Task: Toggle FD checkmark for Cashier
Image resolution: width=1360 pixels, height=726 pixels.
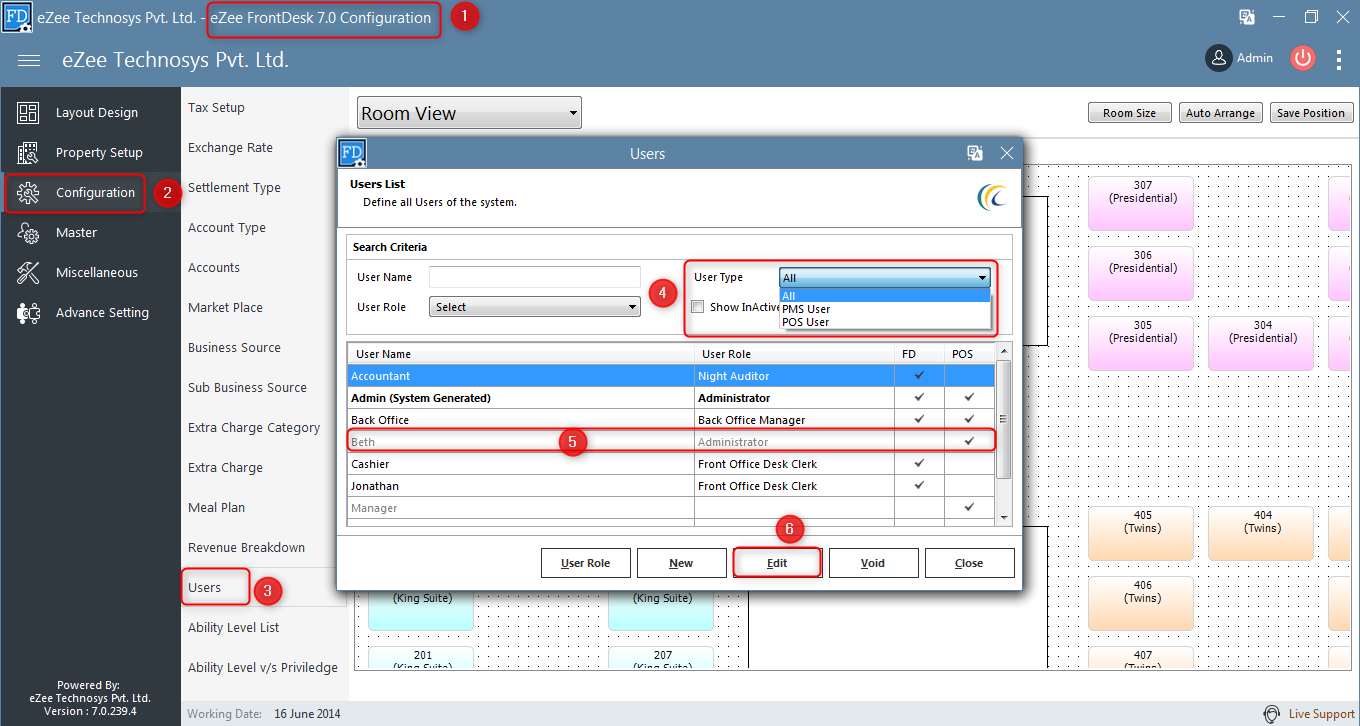Action: click(x=919, y=463)
